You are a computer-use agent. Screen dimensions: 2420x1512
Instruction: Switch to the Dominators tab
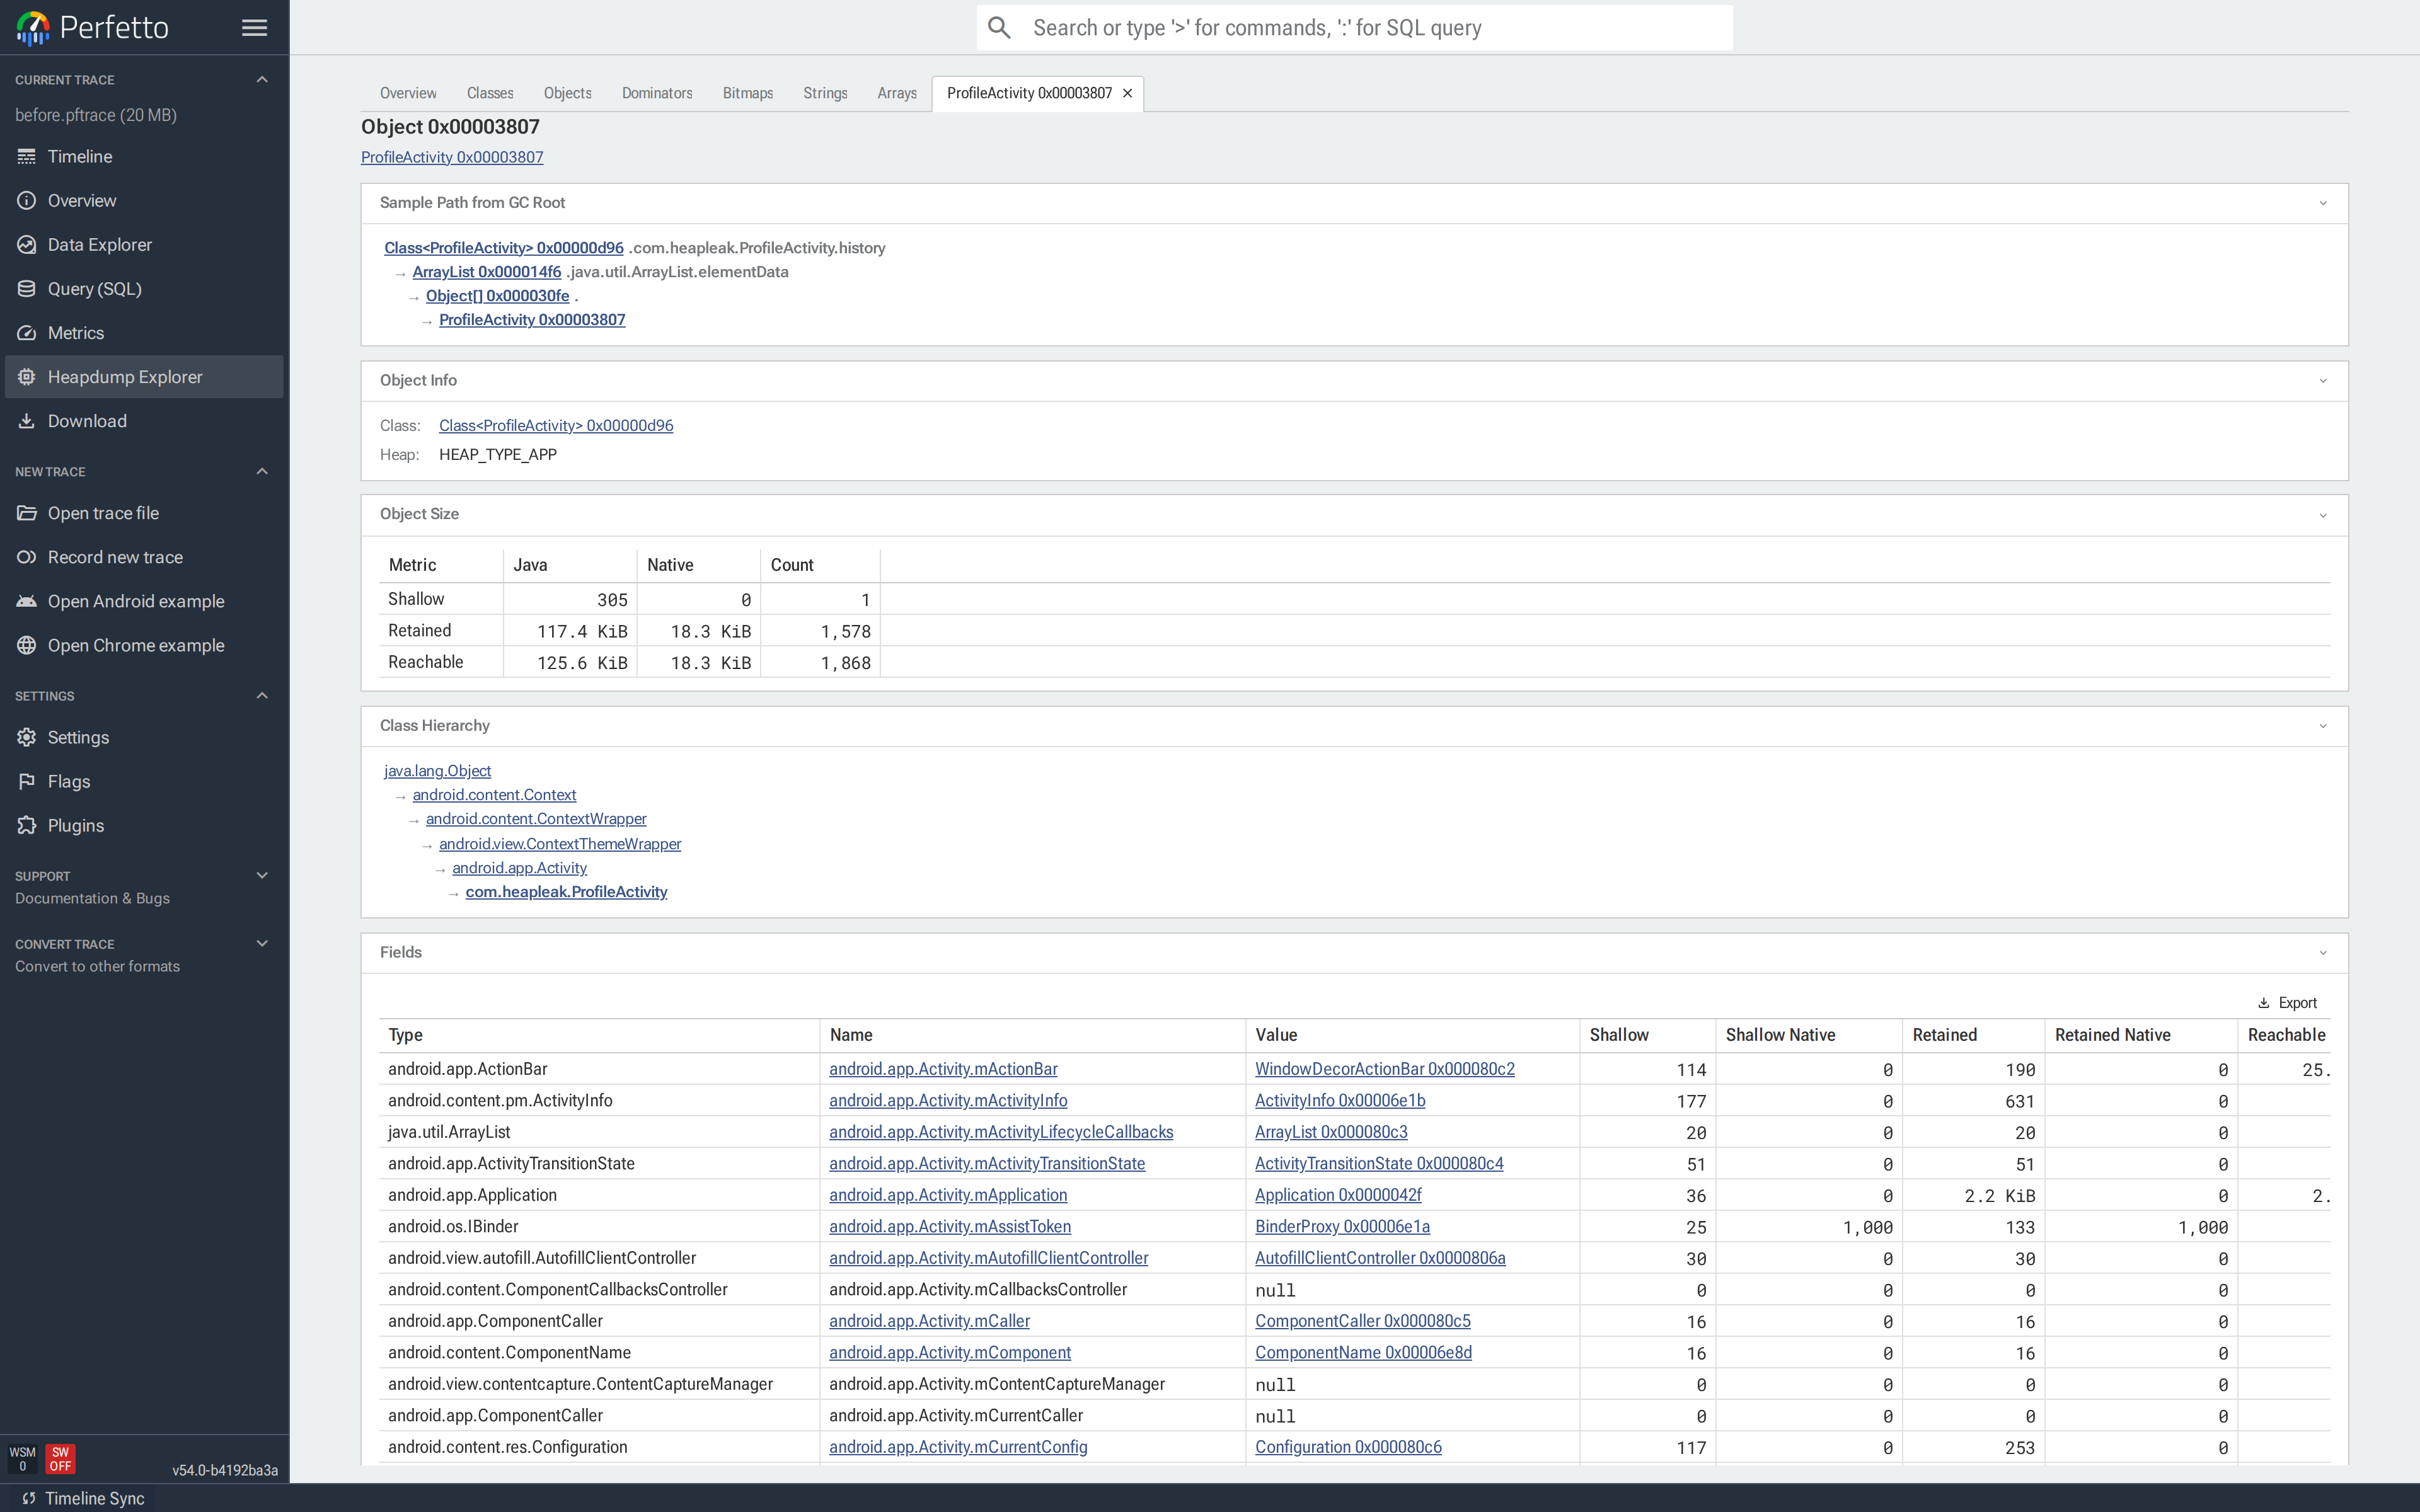click(x=657, y=93)
